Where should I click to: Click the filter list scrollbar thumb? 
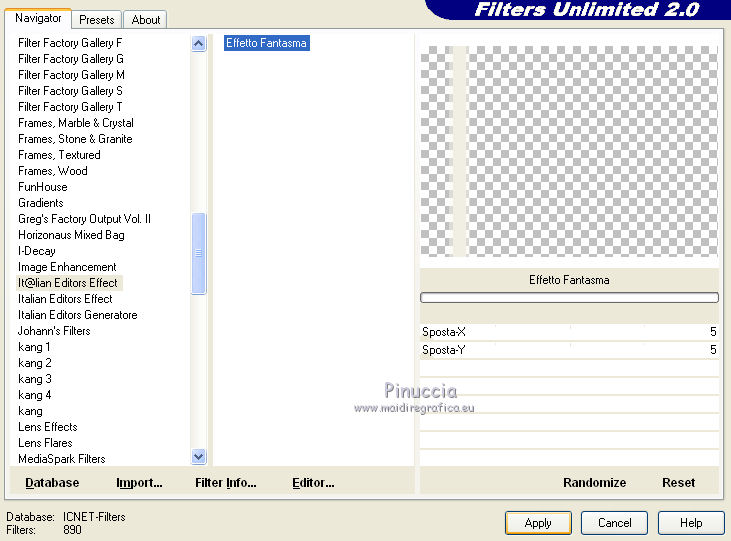[199, 253]
